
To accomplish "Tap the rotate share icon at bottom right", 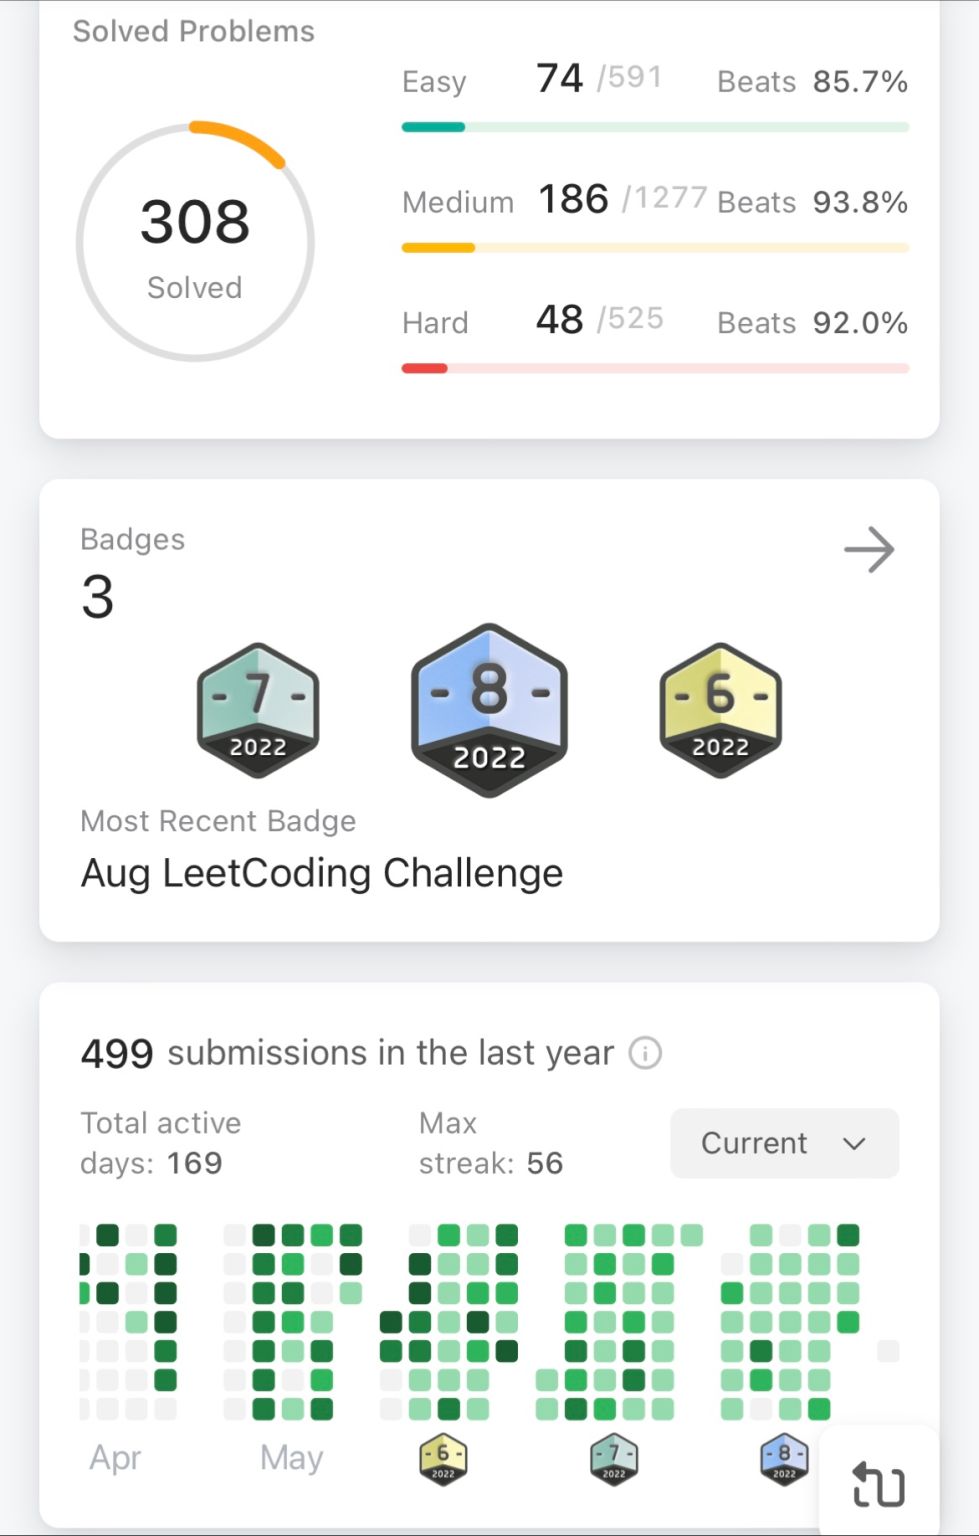I will pos(878,1485).
